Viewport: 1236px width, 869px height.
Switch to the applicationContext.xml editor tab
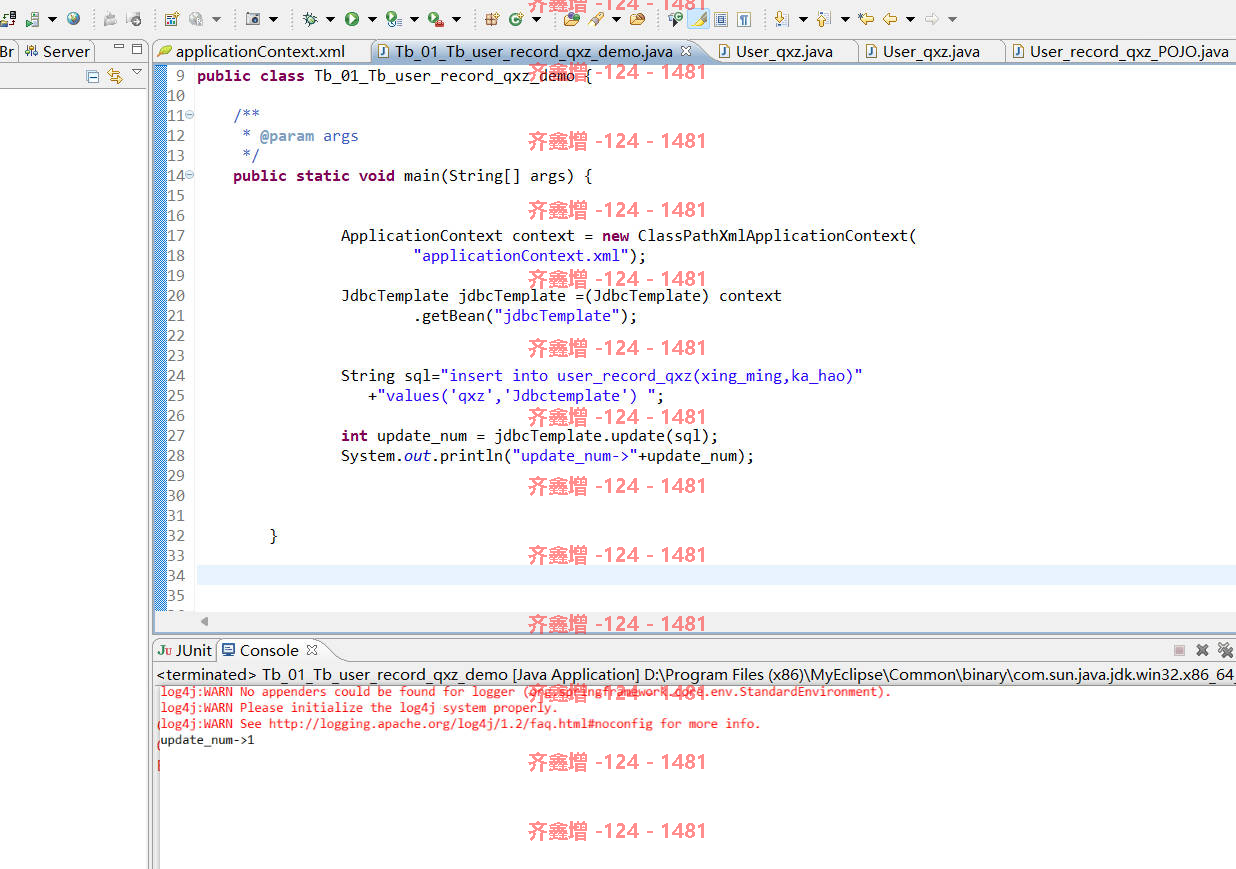(250, 51)
